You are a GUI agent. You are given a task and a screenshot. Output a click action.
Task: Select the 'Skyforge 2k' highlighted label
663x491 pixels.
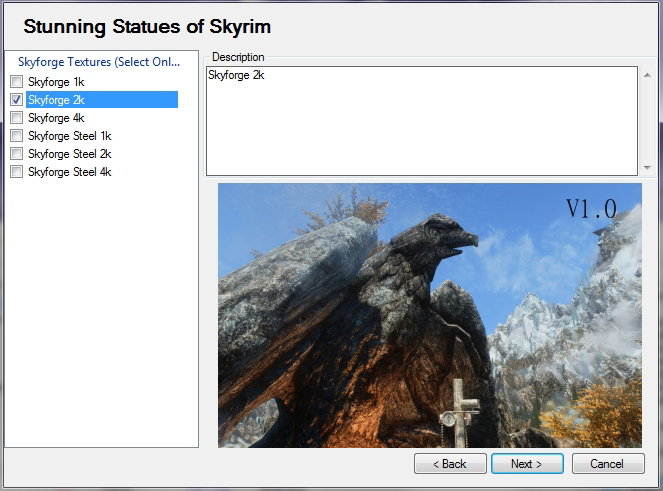pyautogui.click(x=102, y=99)
